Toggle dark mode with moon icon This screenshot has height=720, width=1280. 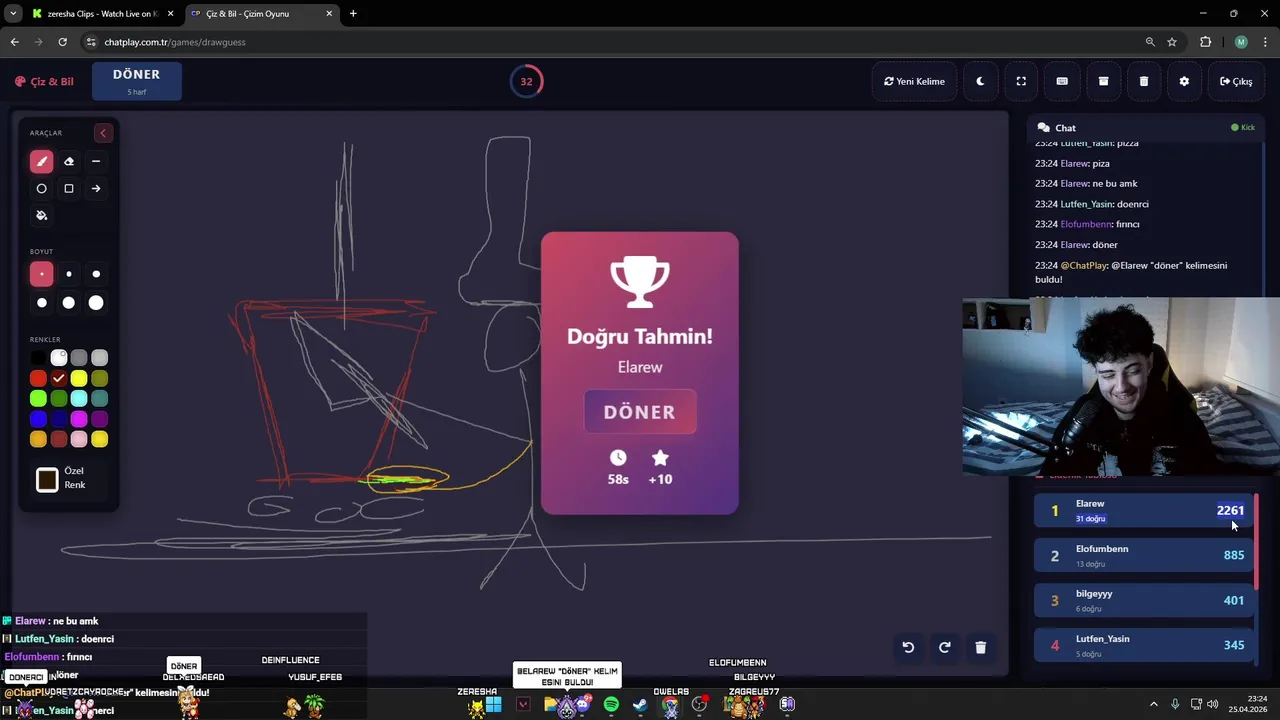[980, 81]
